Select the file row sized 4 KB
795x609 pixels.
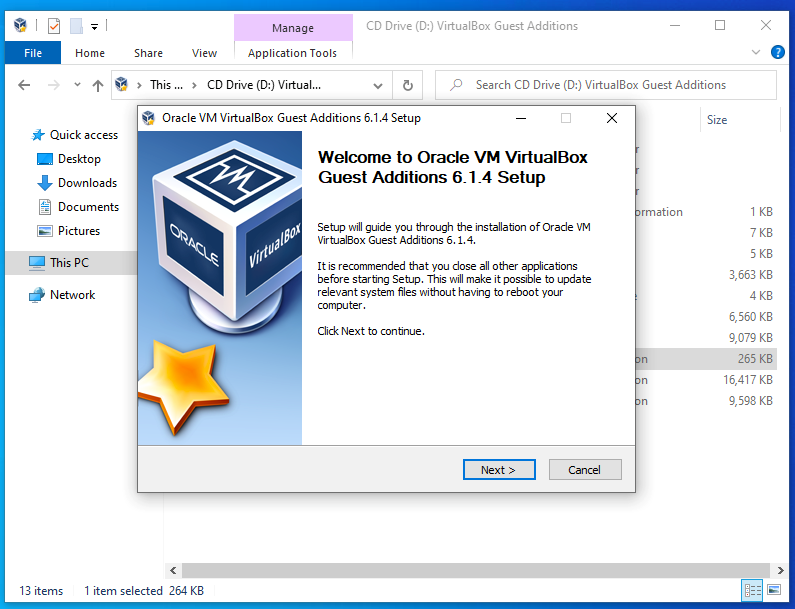[x=706, y=296]
